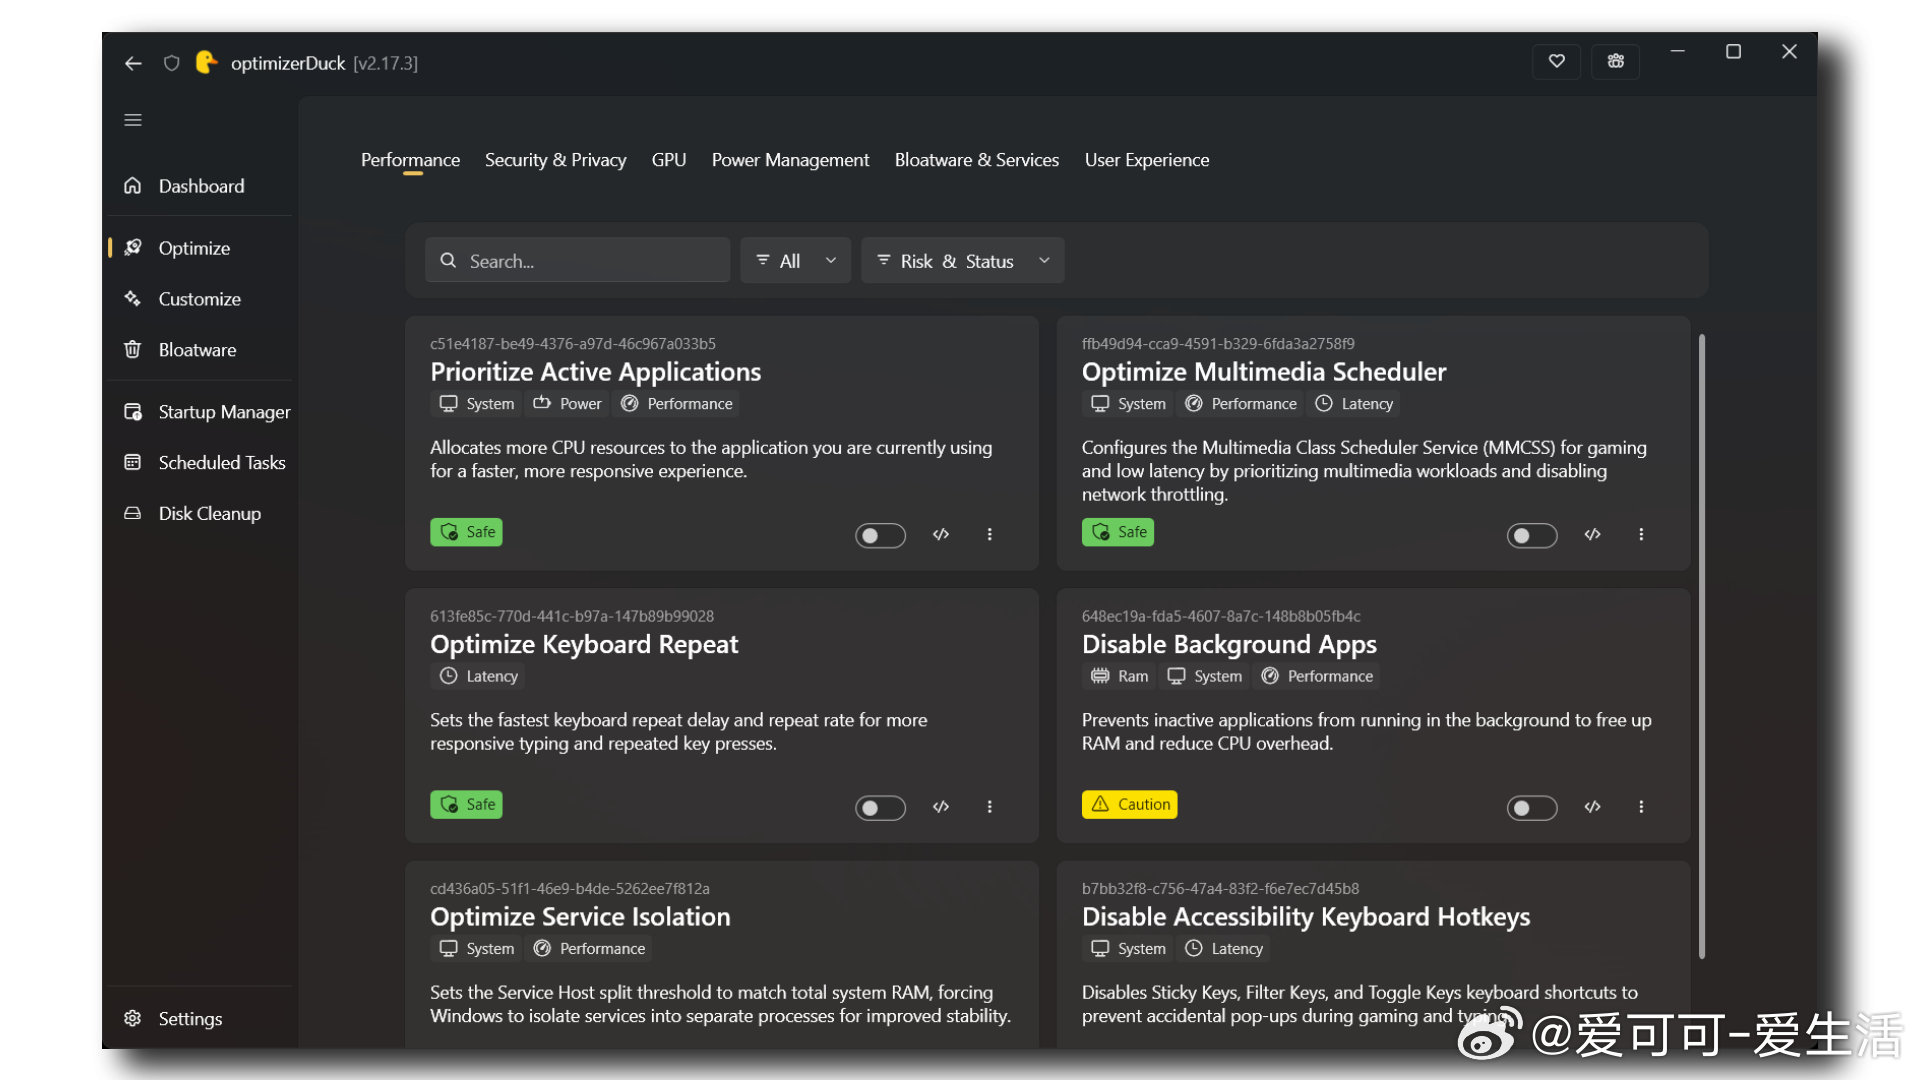Enable Disable Background Apps toggle
1920x1080 pixels.
pyautogui.click(x=1532, y=808)
